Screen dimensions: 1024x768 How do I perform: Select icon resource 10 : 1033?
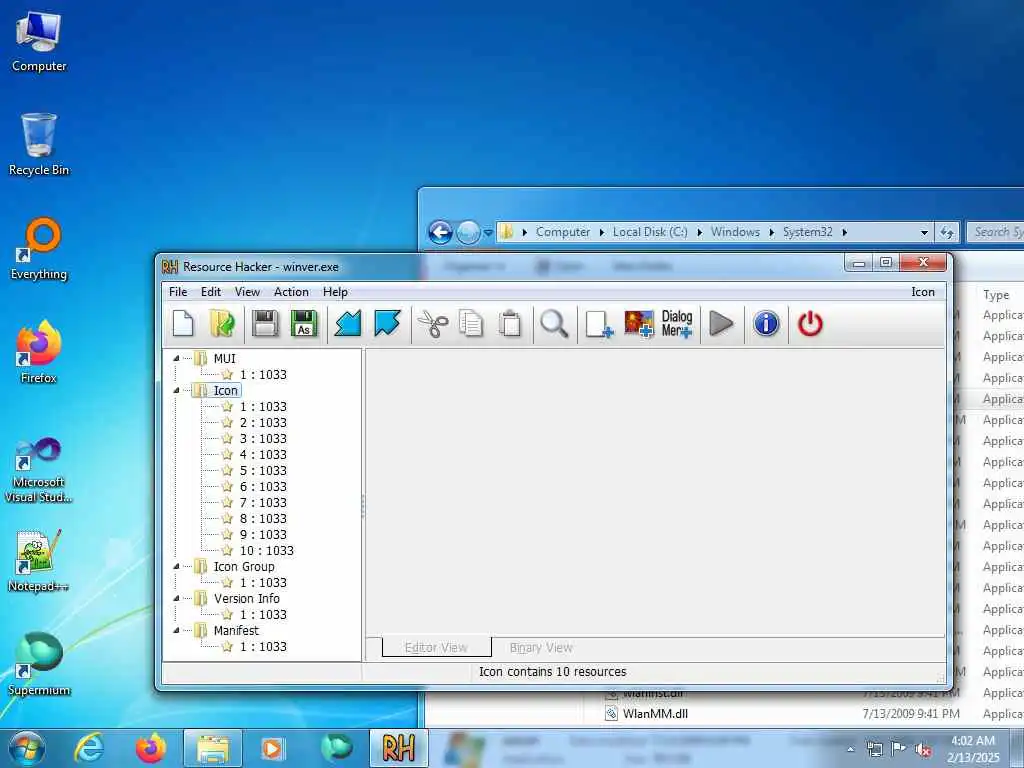pyautogui.click(x=266, y=551)
